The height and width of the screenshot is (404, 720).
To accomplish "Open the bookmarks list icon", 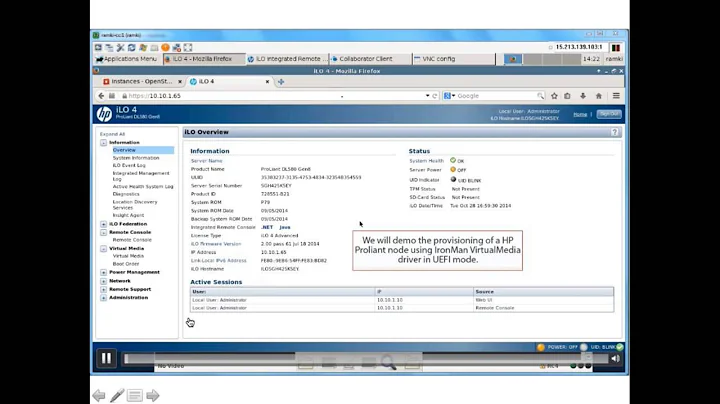I will pyautogui.click(x=568, y=95).
